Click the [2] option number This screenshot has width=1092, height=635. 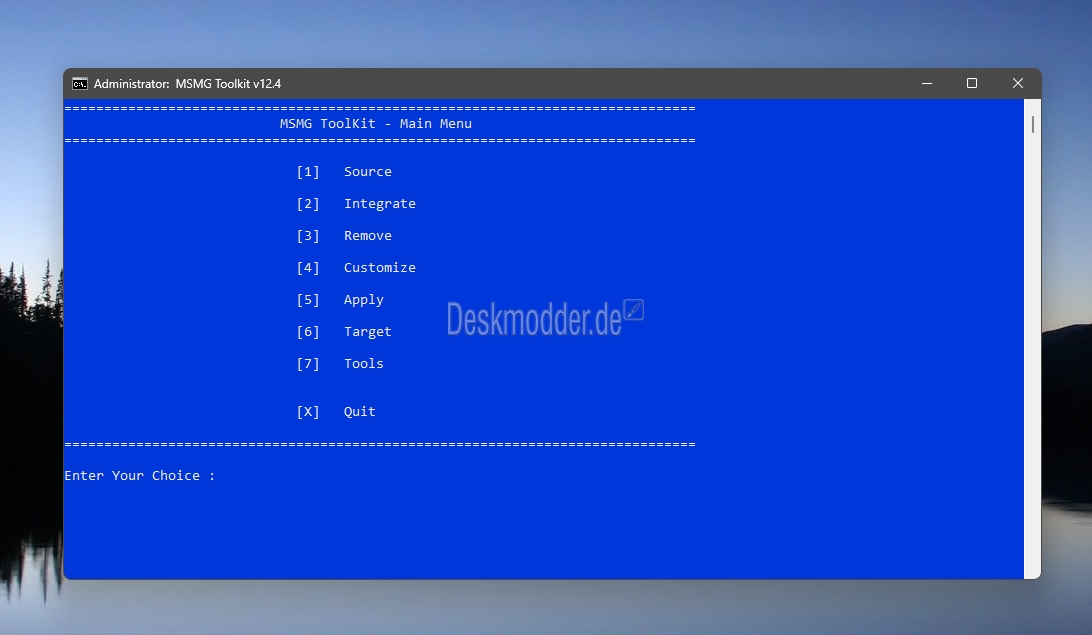point(308,204)
